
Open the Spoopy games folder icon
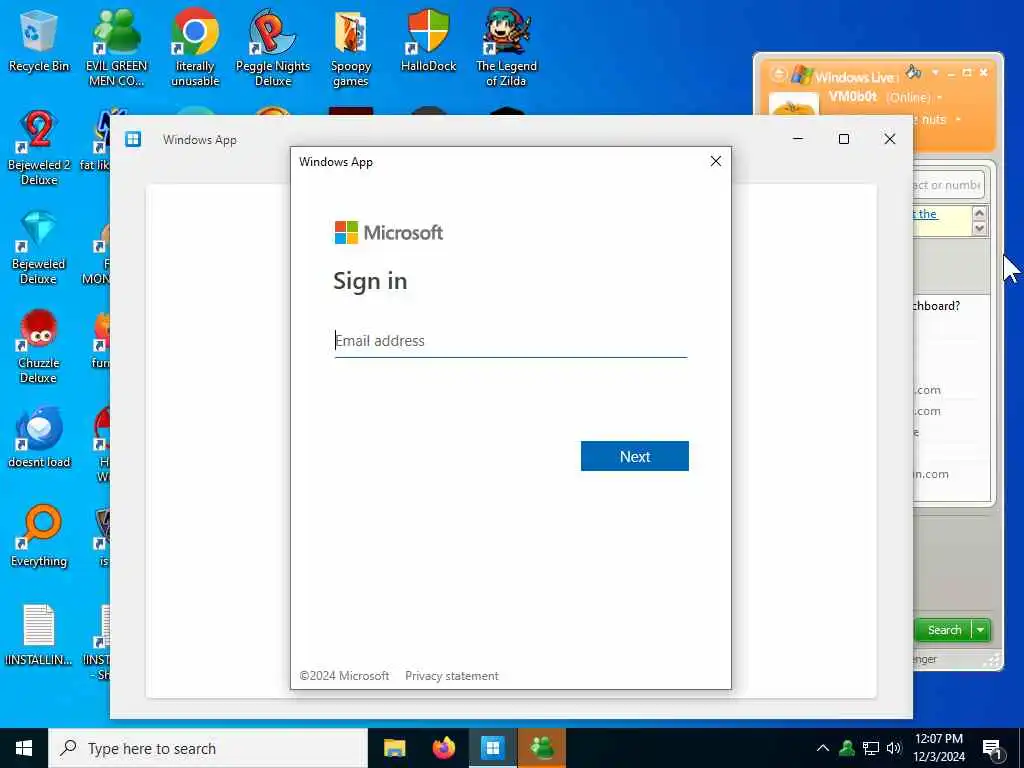(351, 47)
